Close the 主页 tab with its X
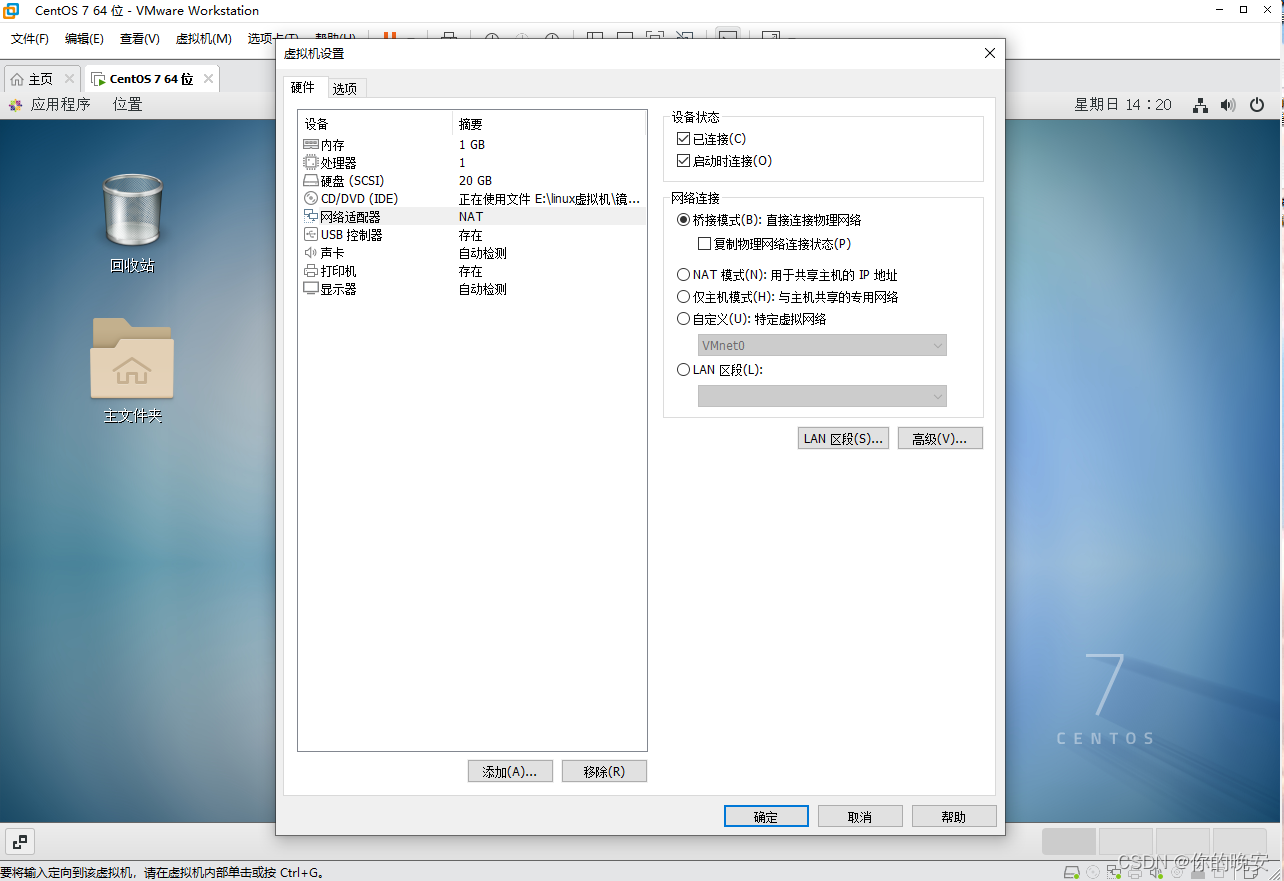 69,79
